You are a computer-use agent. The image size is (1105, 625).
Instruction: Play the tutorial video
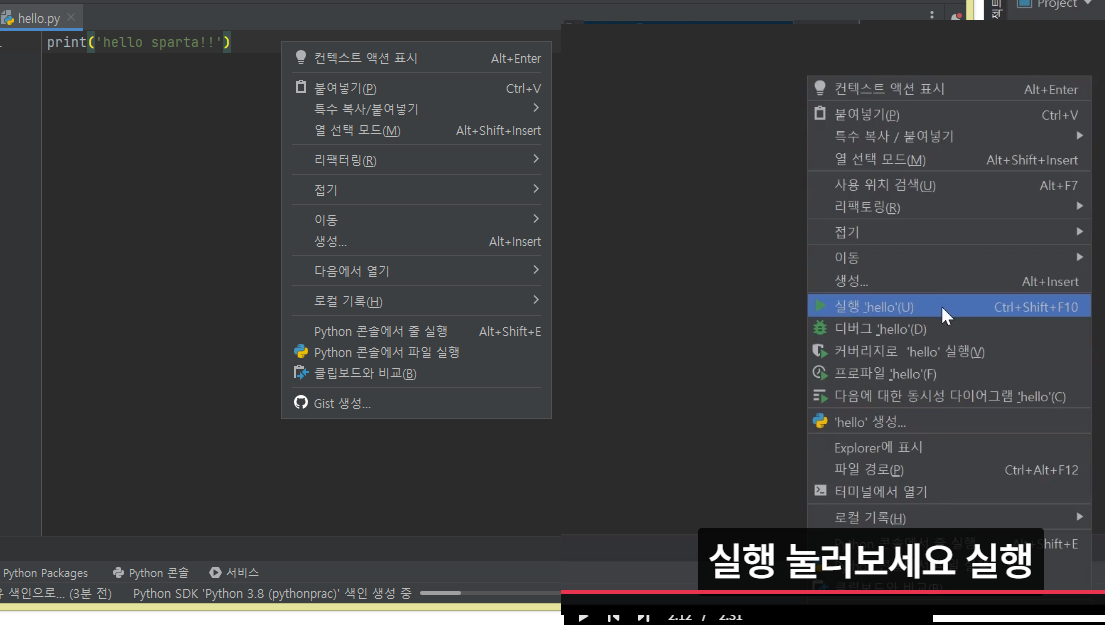pos(583,617)
